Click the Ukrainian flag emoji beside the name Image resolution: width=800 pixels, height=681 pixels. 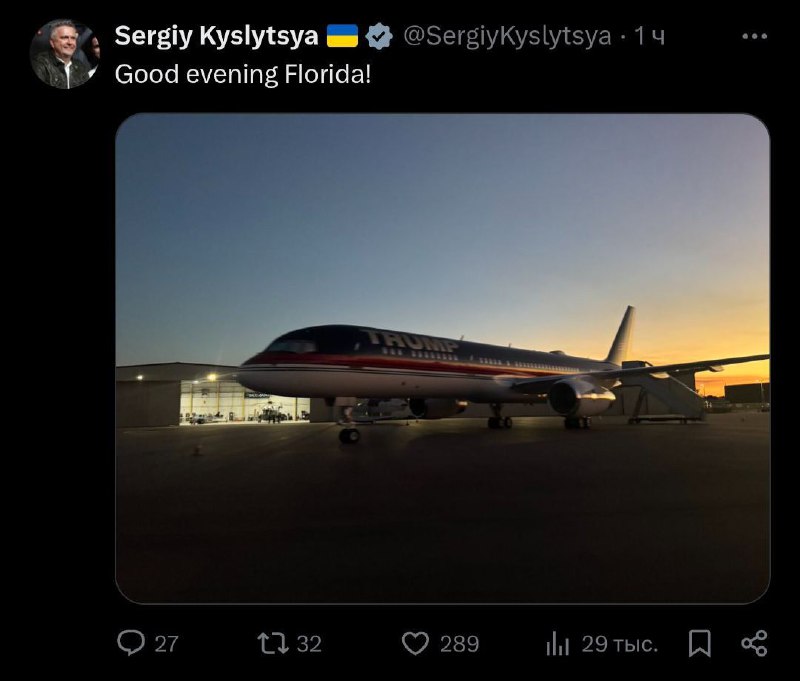[x=342, y=37]
